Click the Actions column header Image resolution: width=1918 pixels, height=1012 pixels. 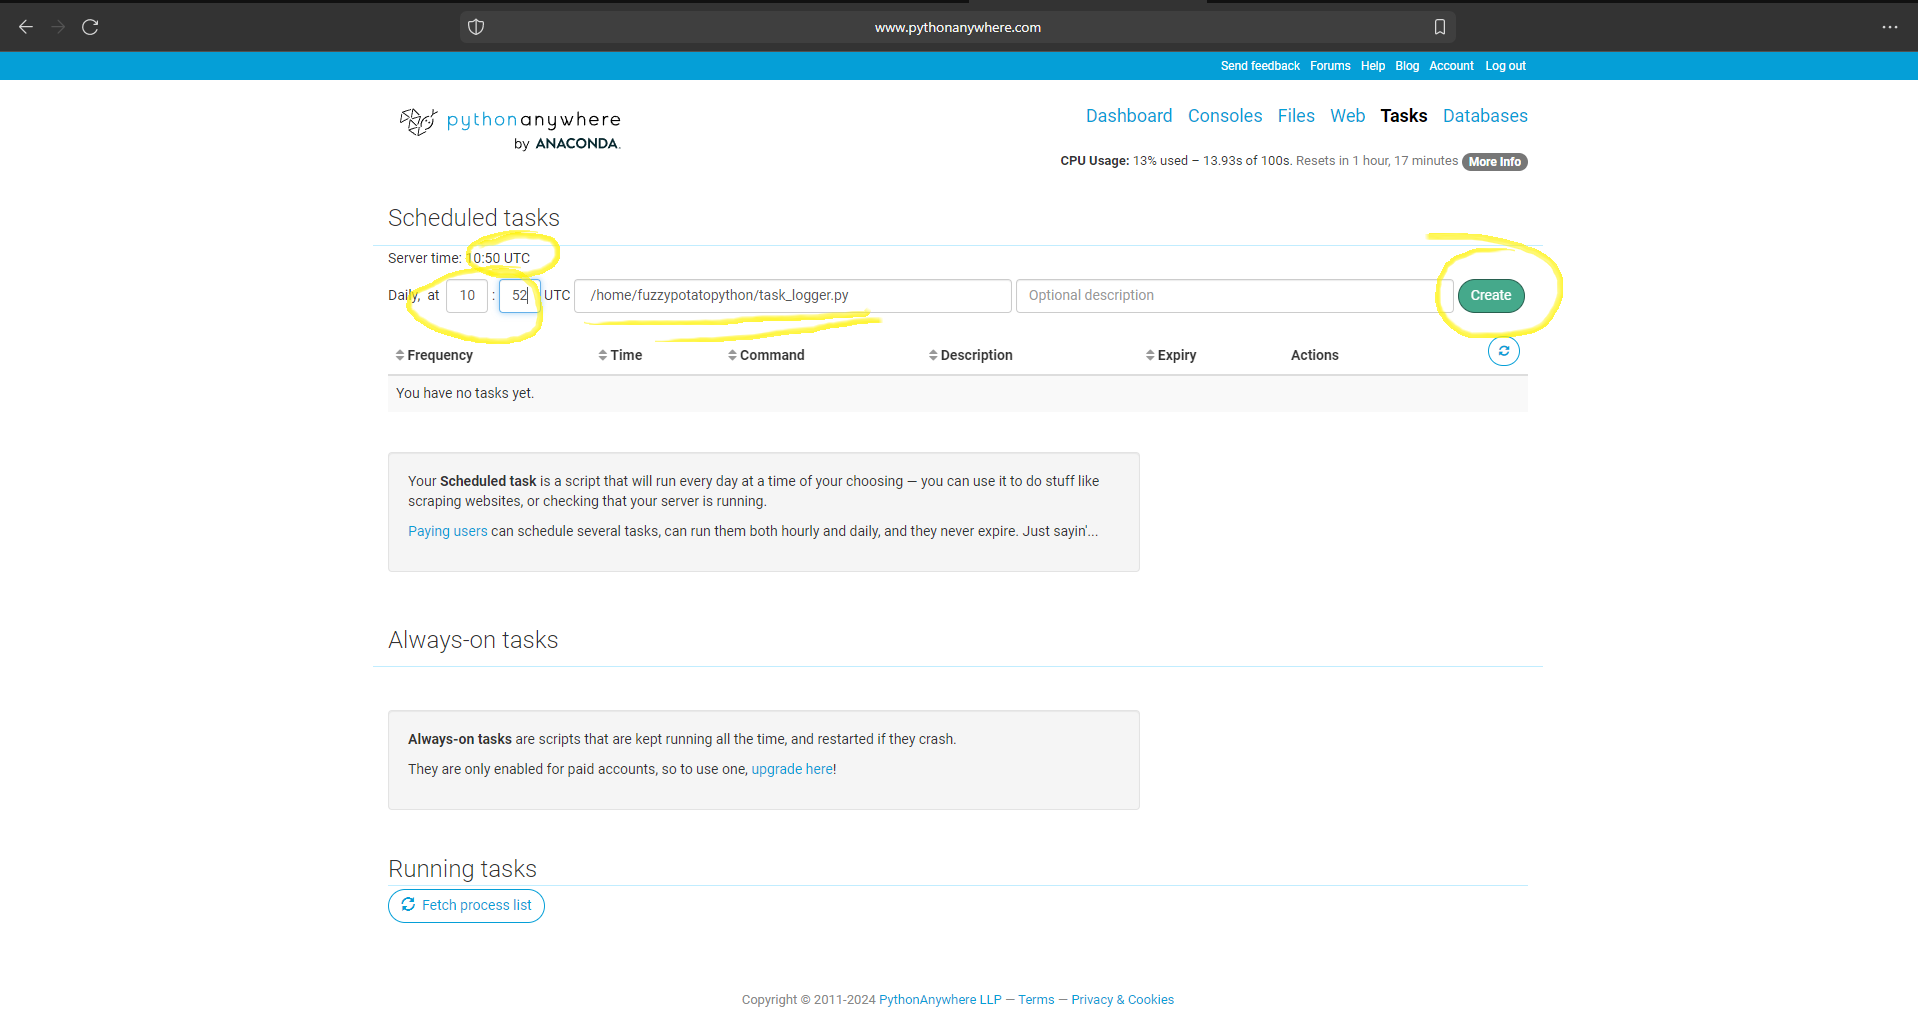pos(1314,355)
